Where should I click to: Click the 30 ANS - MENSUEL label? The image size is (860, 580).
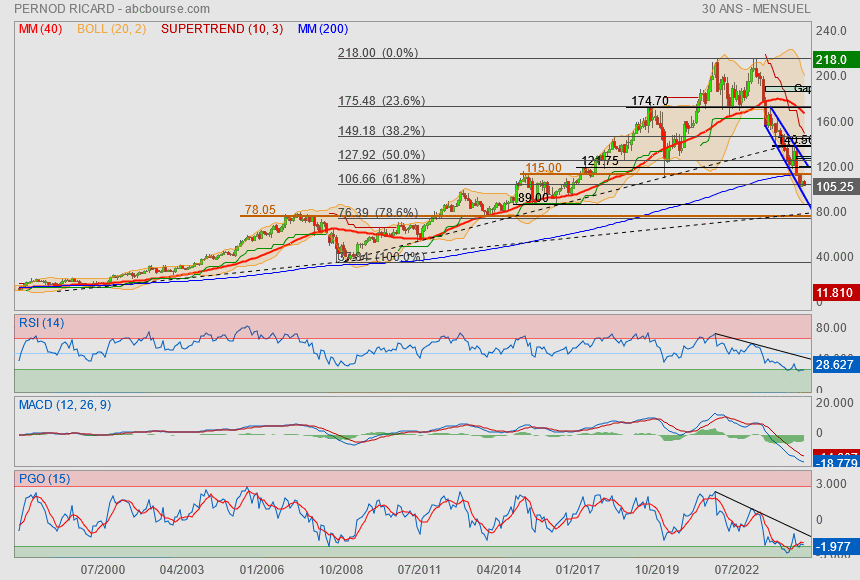[756, 9]
